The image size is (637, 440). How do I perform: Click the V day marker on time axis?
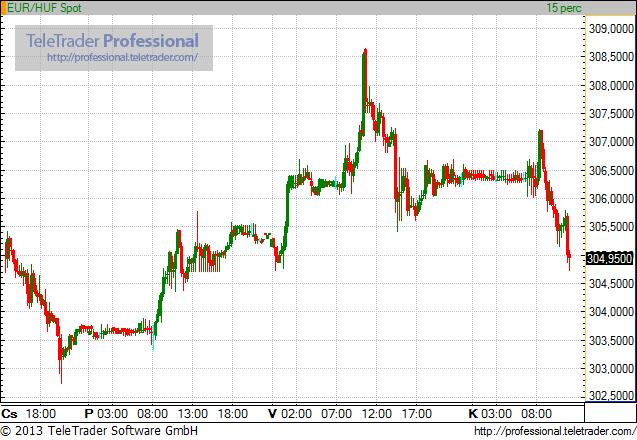coord(272,414)
